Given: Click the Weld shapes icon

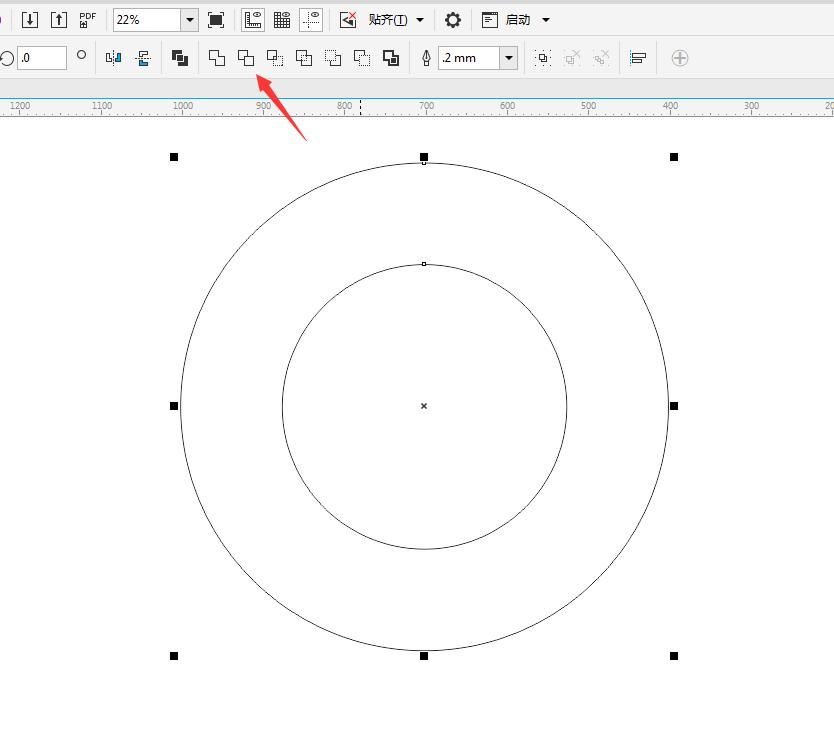Looking at the screenshot, I should (217, 58).
